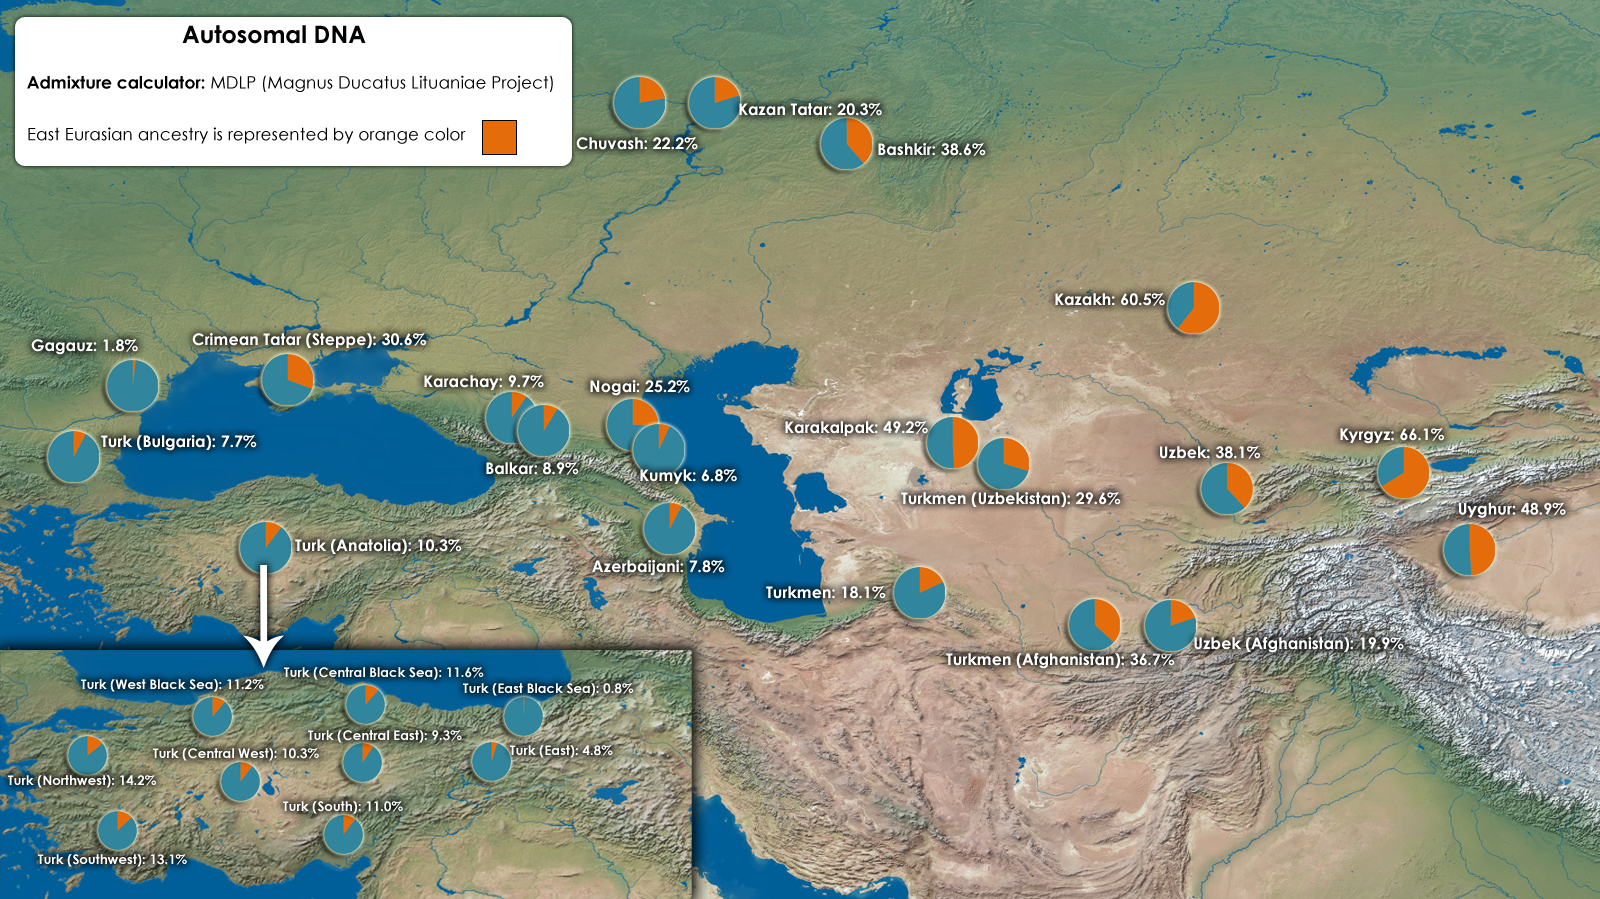Click the Turk (Bulgaria) pie chart
The image size is (1600, 899).
coord(74,456)
